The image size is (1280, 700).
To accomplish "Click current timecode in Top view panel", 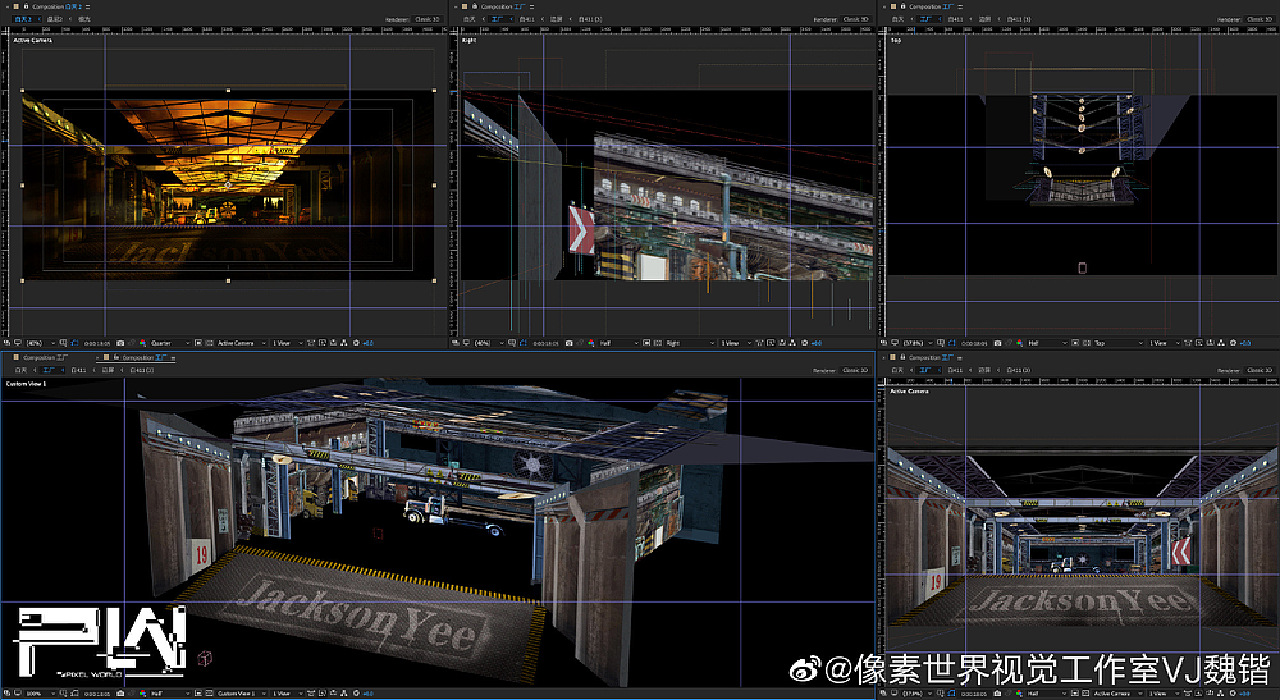I will [974, 343].
